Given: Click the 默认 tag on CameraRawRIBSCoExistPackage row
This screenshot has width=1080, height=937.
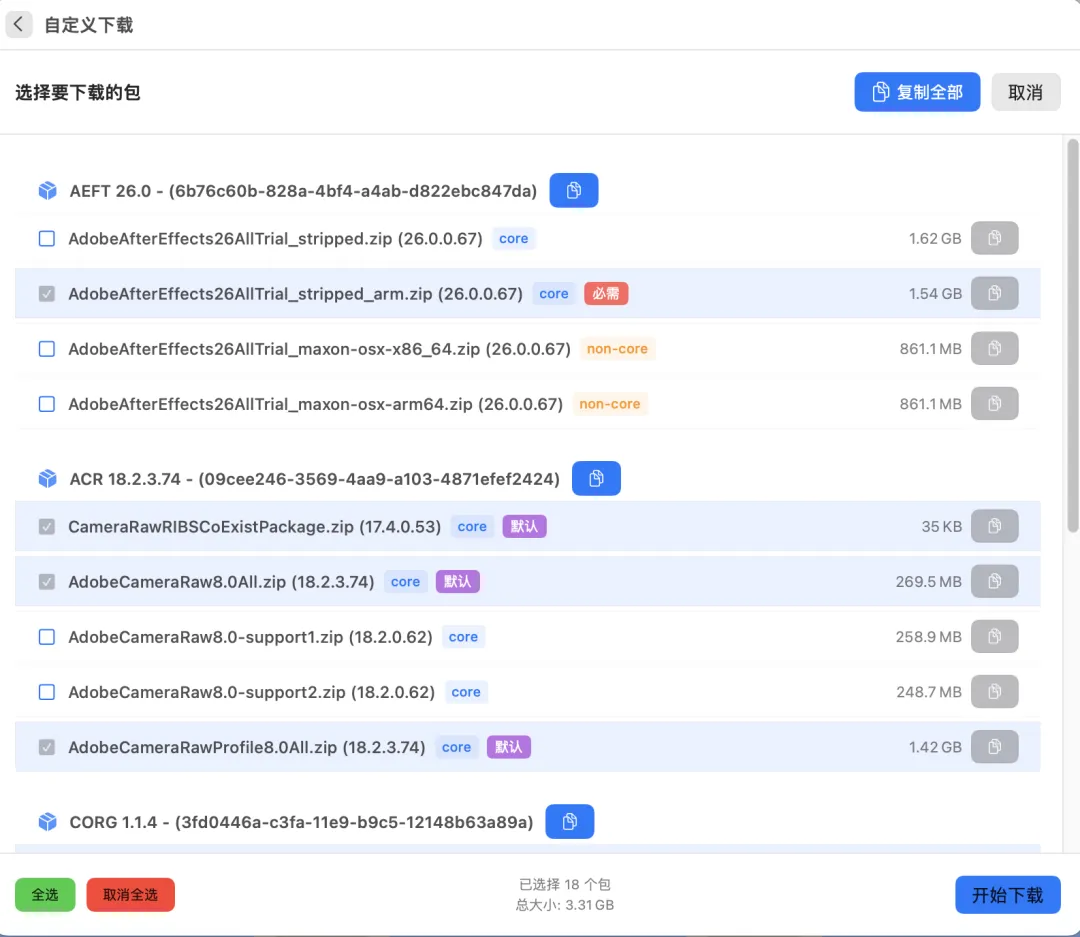Looking at the screenshot, I should tap(524, 526).
